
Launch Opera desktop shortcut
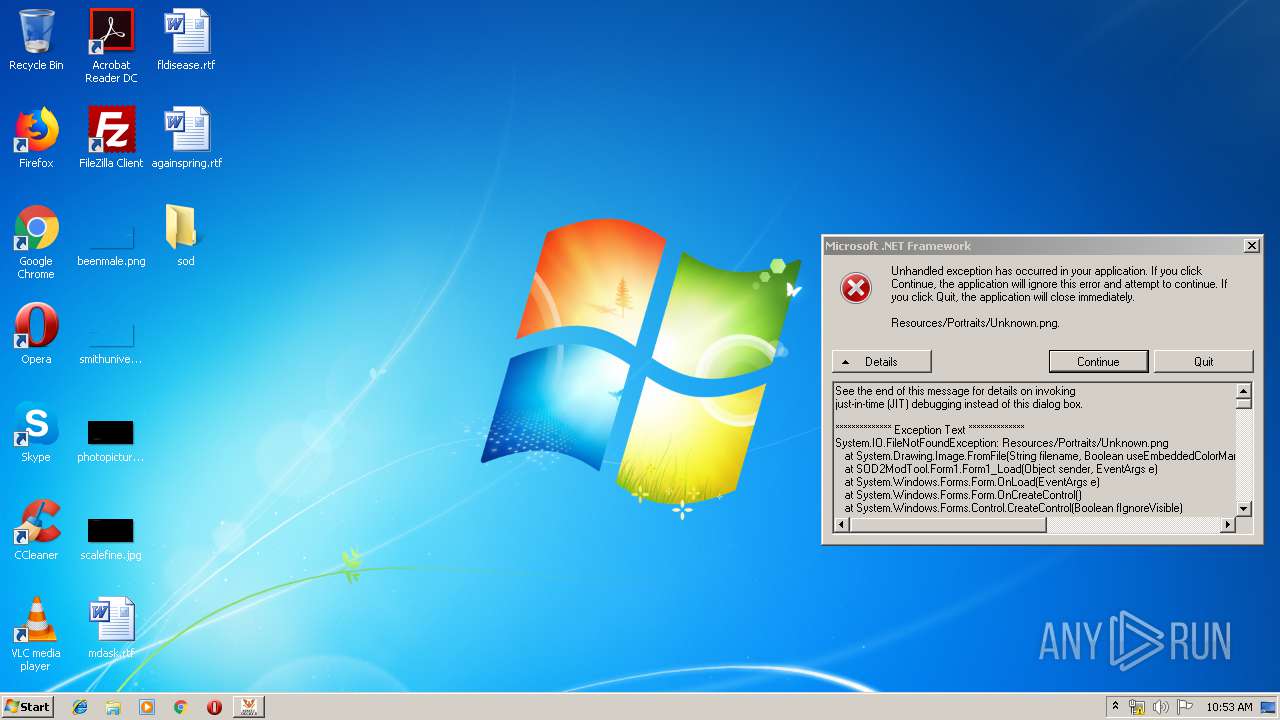pos(36,334)
